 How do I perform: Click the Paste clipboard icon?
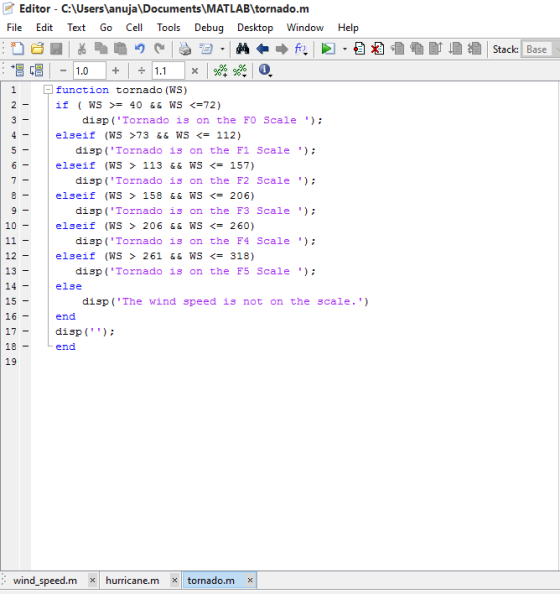[x=120, y=49]
